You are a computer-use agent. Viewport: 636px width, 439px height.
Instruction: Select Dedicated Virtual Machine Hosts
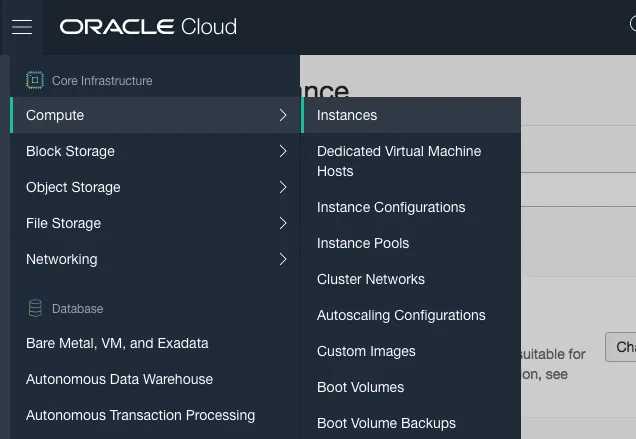point(398,161)
